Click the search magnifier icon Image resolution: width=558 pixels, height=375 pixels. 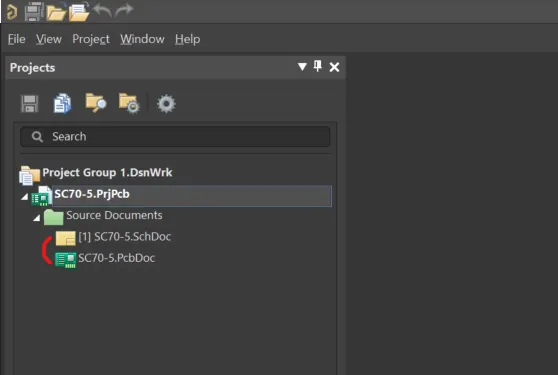click(37, 137)
